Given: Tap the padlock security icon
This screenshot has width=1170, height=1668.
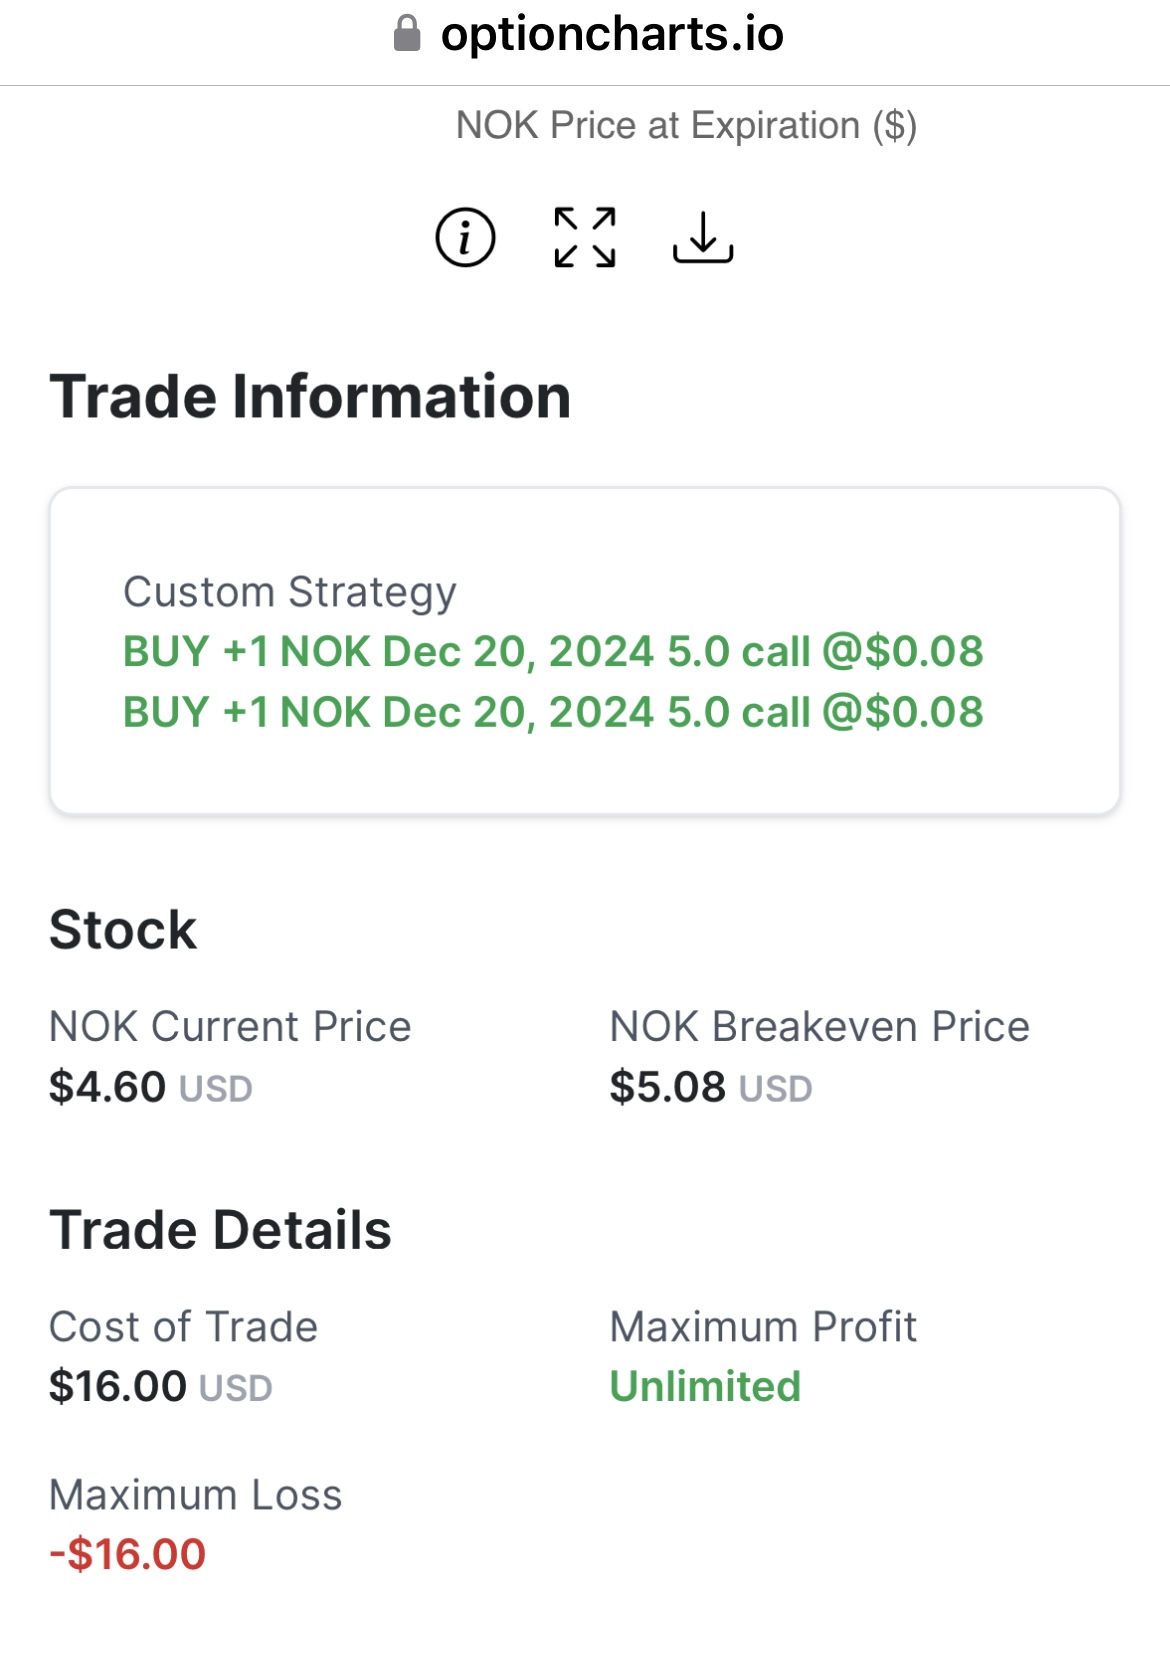Looking at the screenshot, I should pyautogui.click(x=407, y=33).
